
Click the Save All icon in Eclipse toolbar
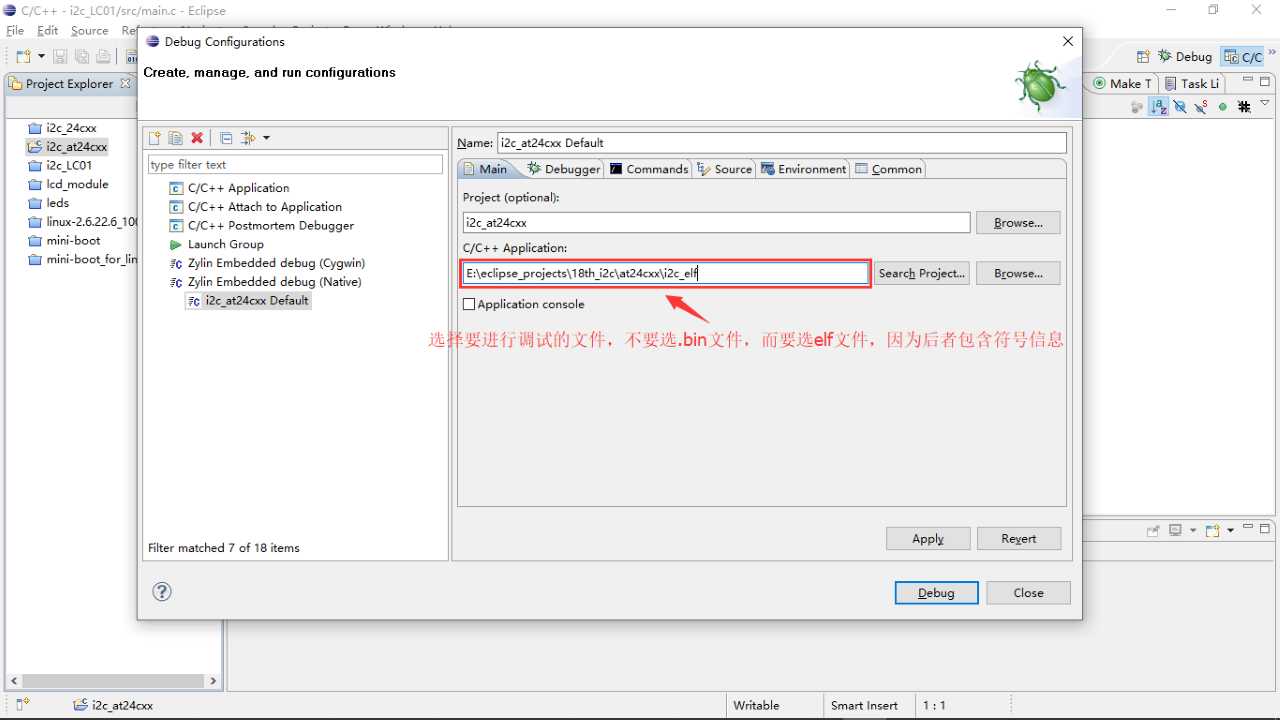(82, 57)
